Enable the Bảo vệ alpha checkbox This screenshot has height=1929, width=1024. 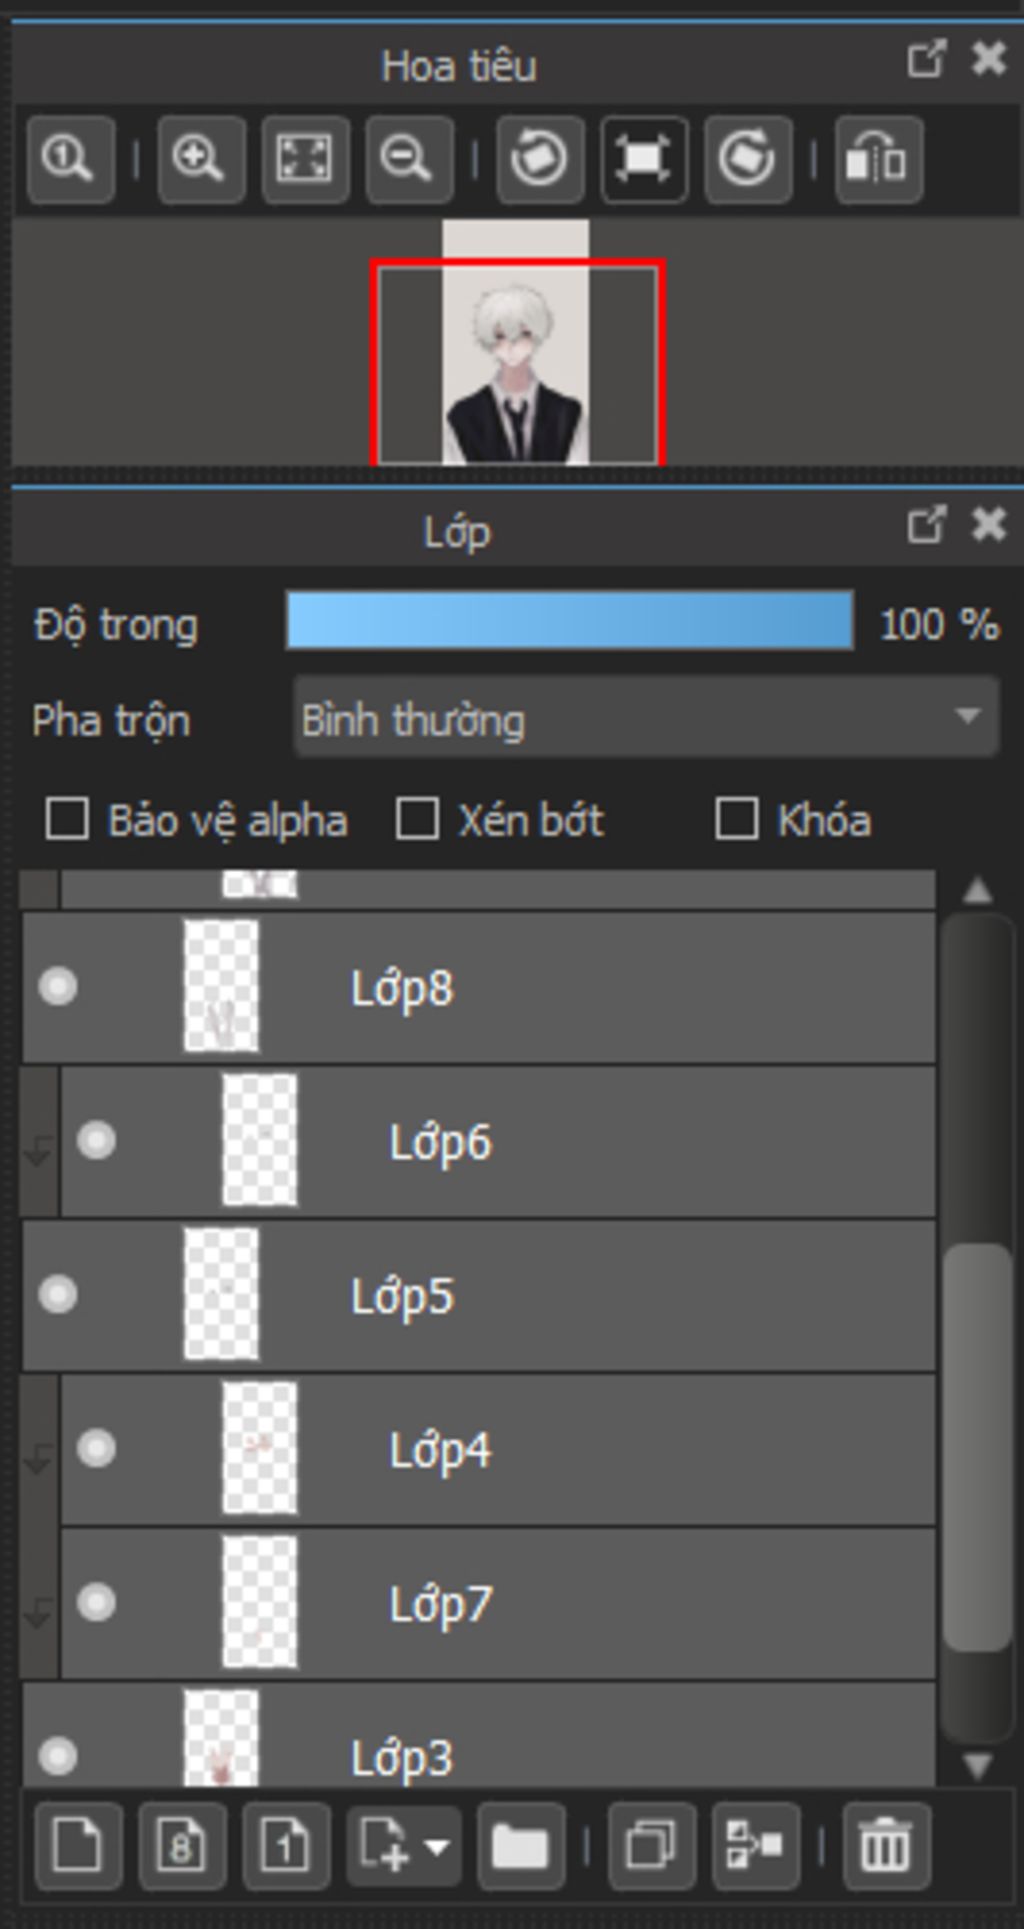coord(67,820)
